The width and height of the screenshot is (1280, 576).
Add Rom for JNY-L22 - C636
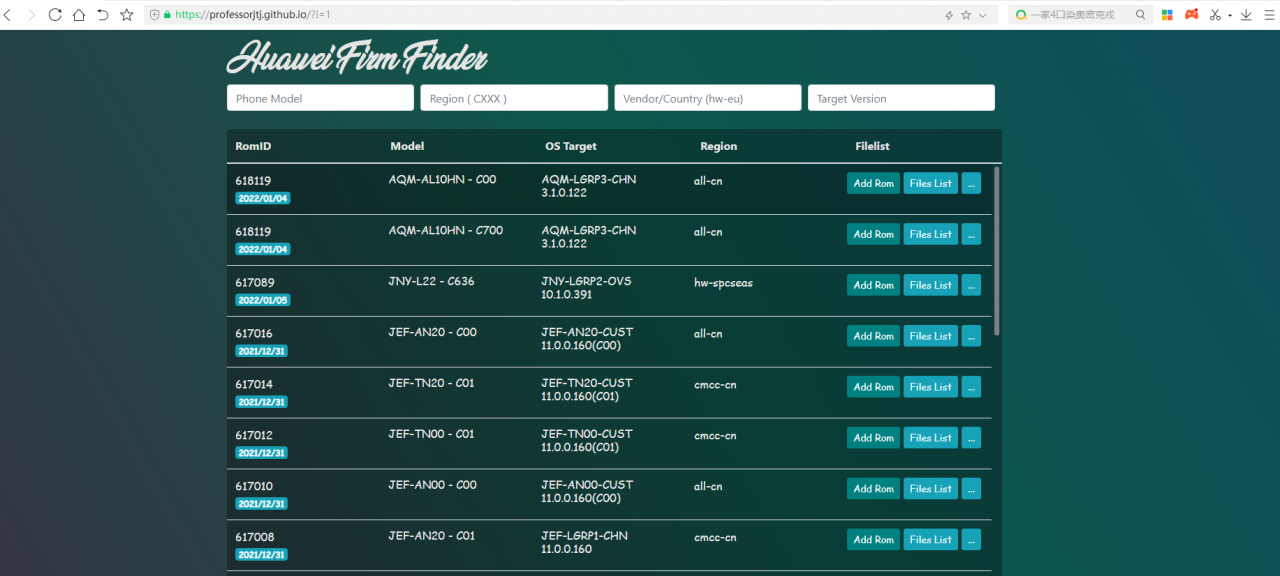[873, 285]
